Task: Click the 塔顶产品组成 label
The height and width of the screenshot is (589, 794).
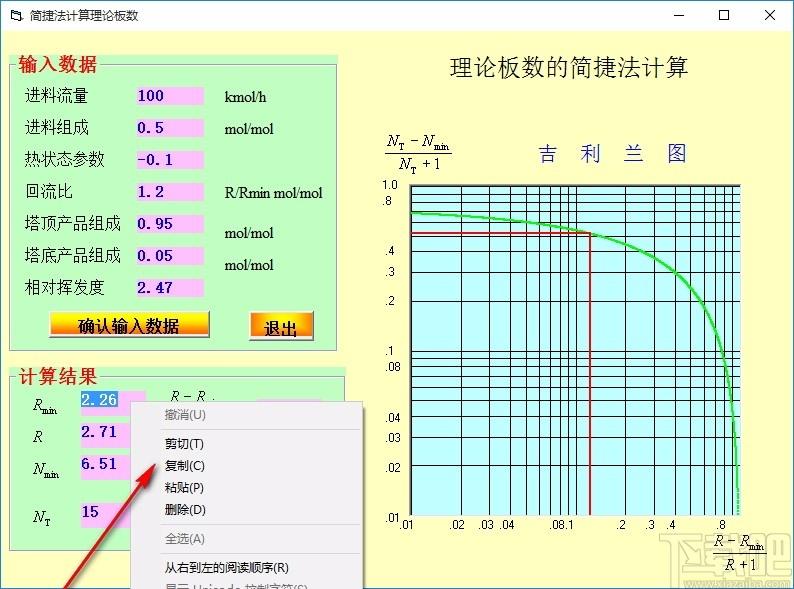Action: tap(73, 223)
